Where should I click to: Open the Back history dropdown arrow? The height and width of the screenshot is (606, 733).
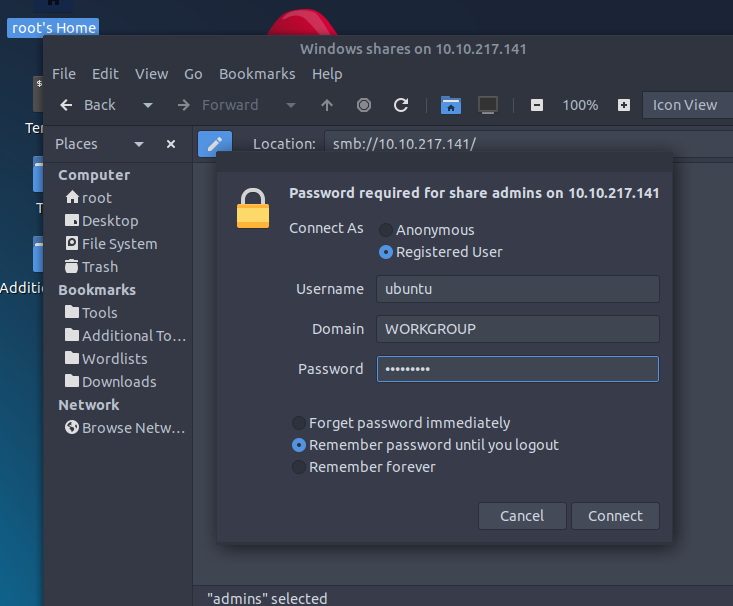pyautogui.click(x=148, y=105)
